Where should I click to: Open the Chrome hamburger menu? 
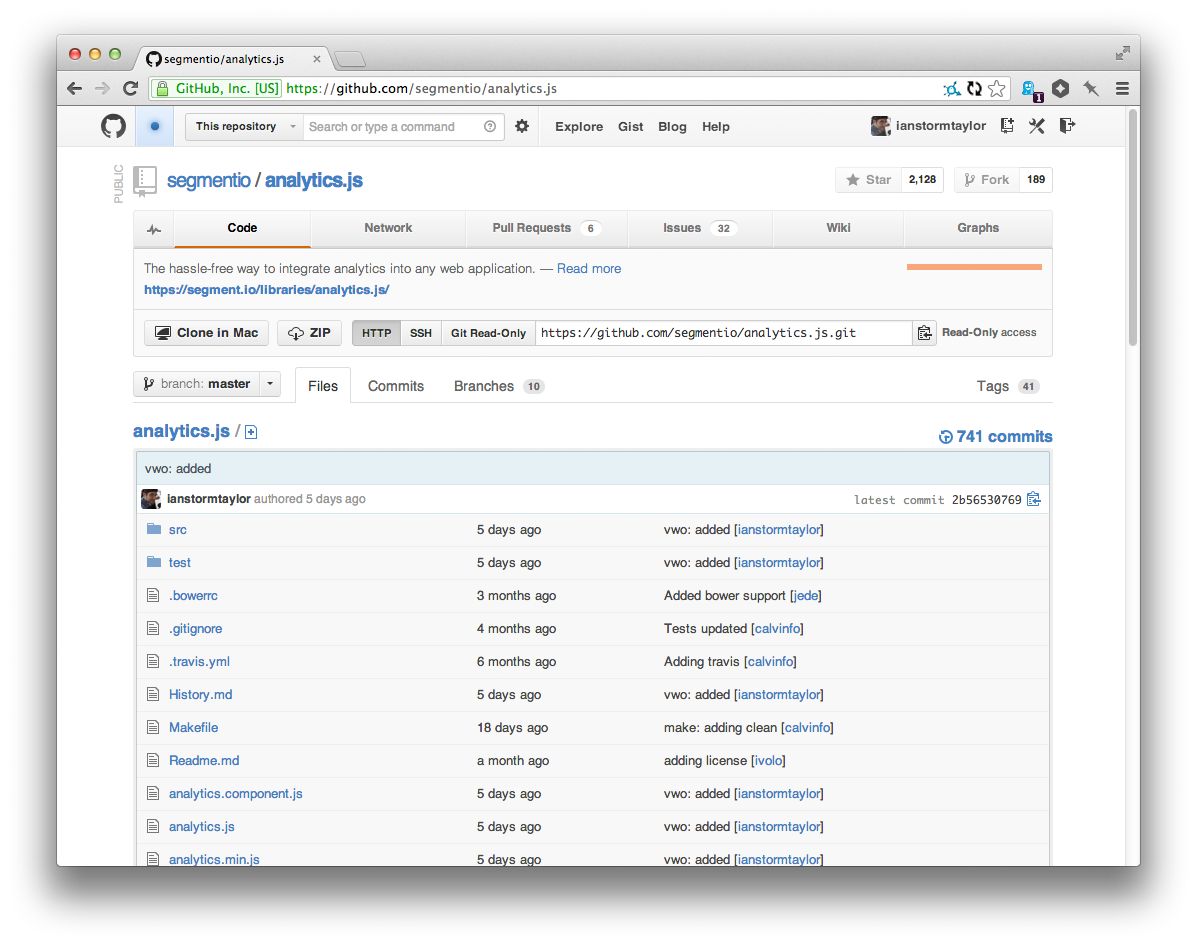click(x=1122, y=89)
